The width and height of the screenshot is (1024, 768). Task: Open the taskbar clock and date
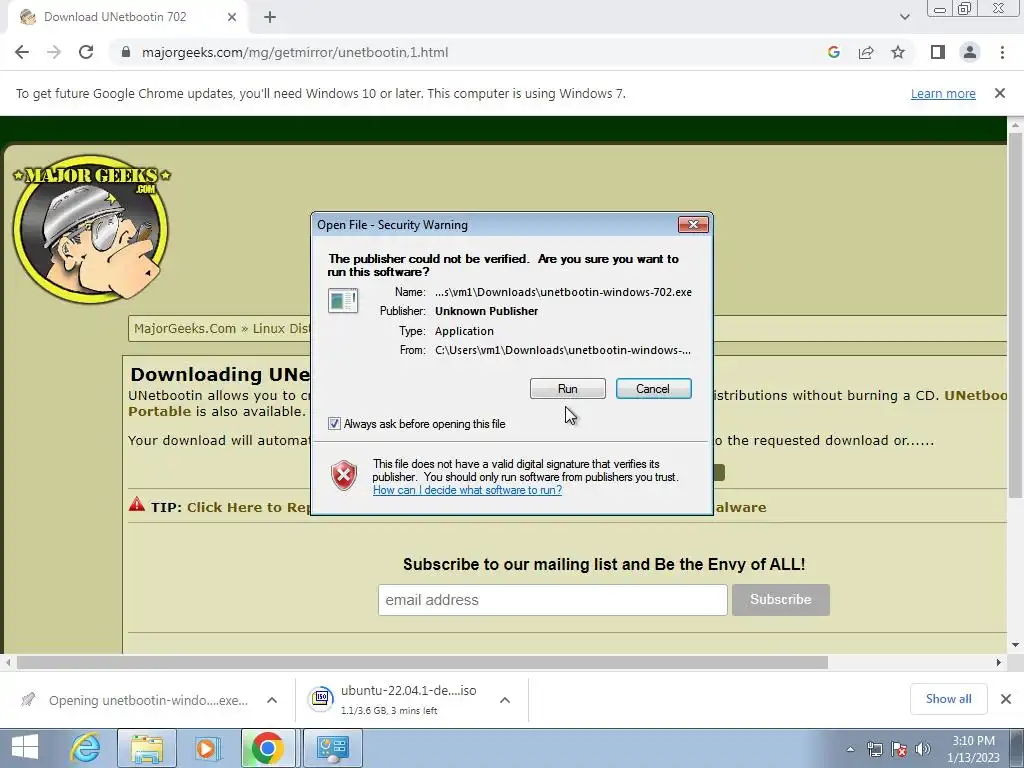pos(973,749)
